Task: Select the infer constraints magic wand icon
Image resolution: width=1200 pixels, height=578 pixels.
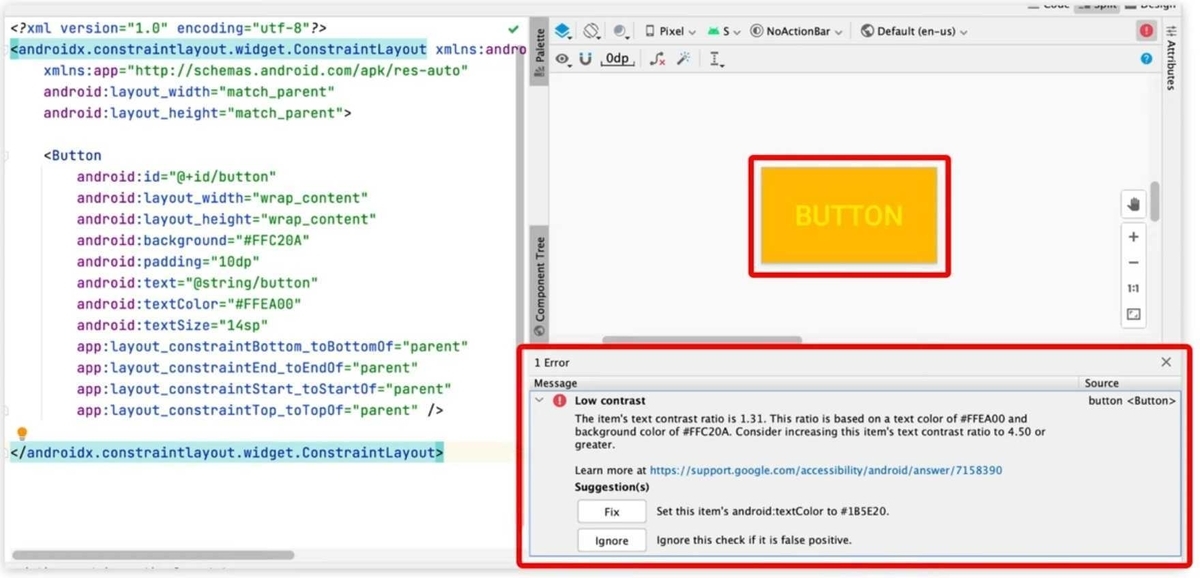Action: (684, 58)
